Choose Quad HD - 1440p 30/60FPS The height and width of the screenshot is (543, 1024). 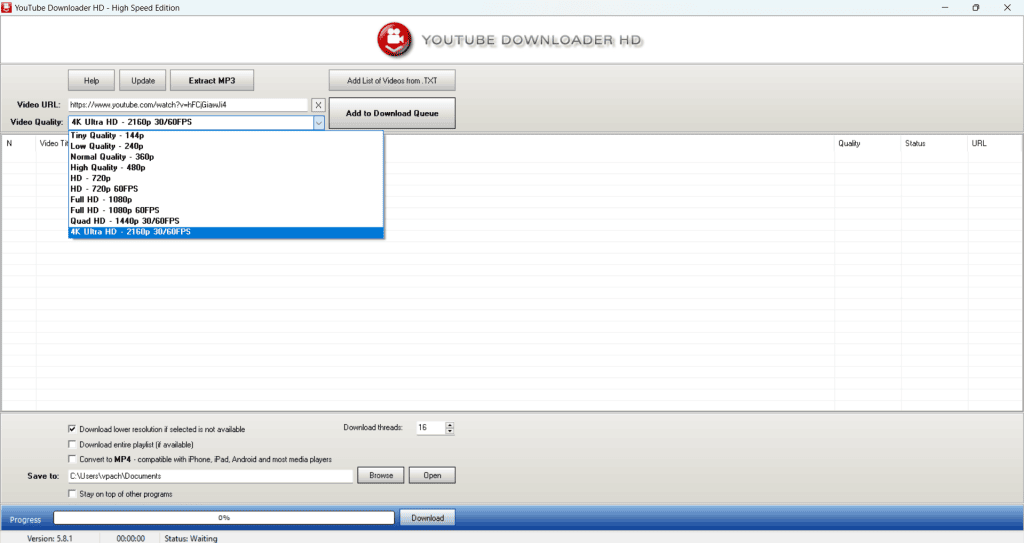[x=226, y=221]
